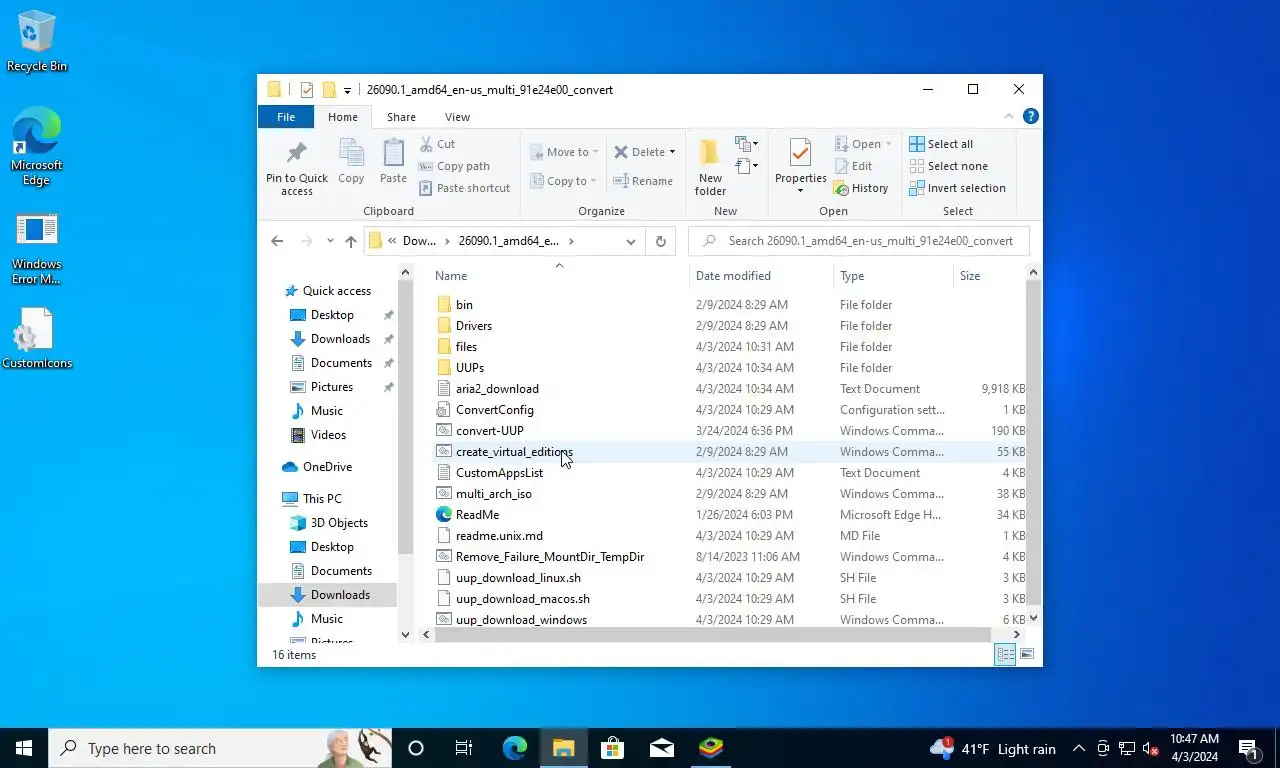The image size is (1280, 768).
Task: Open the Help question mark icon
Action: click(x=1031, y=117)
